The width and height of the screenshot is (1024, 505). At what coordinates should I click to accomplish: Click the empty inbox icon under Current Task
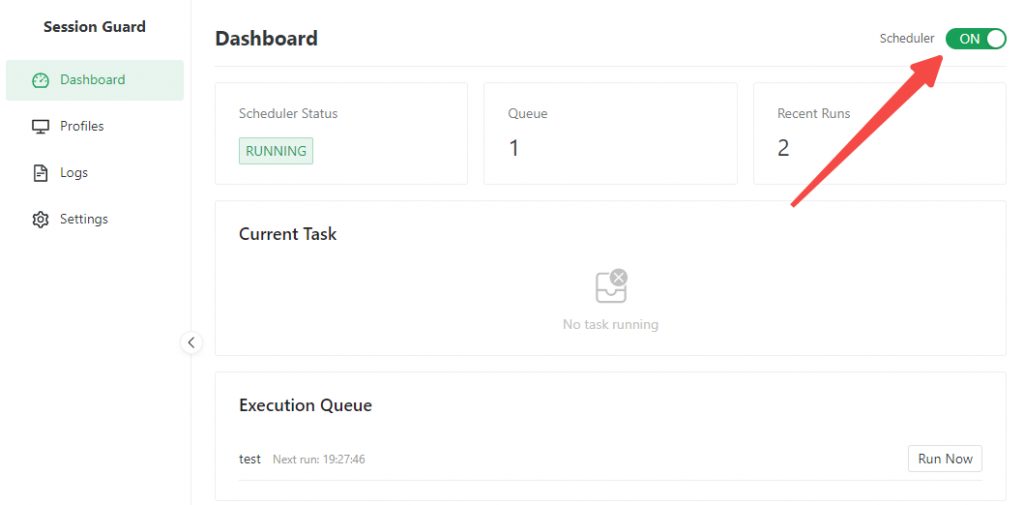point(610,286)
